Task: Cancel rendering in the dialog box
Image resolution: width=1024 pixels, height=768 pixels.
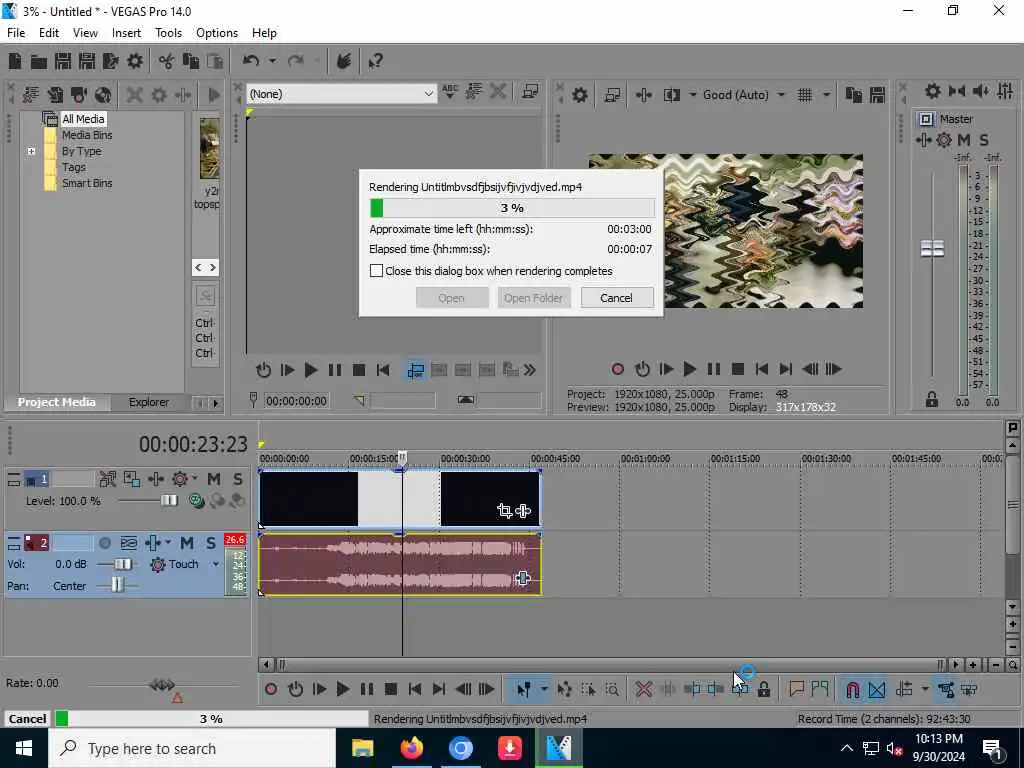Action: coord(616,298)
